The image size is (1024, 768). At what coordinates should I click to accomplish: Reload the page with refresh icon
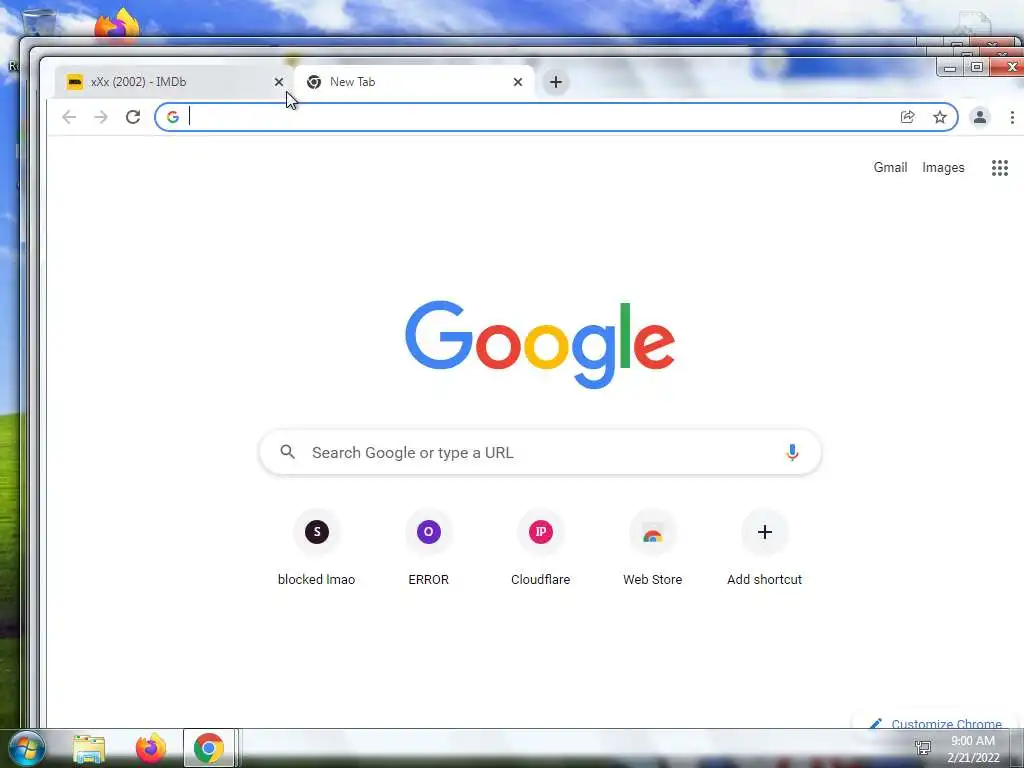point(133,117)
